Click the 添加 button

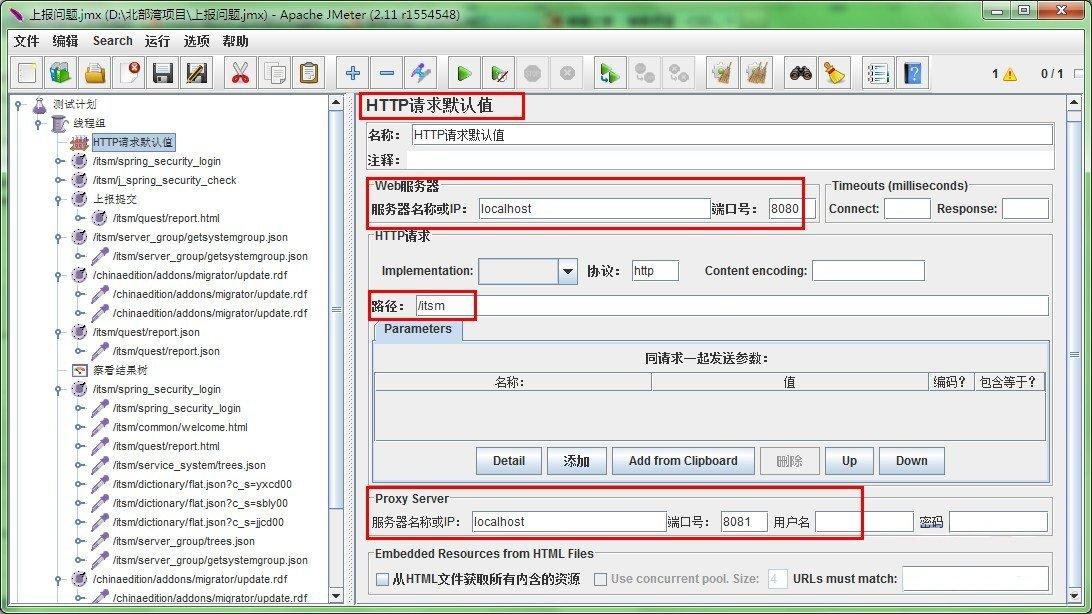pyautogui.click(x=577, y=461)
